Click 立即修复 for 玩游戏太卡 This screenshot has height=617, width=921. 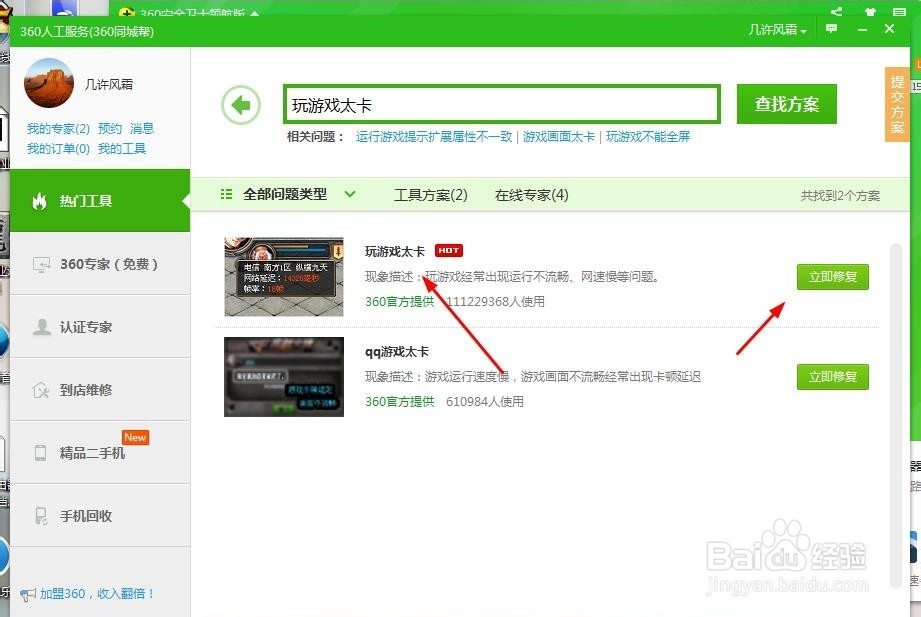tap(832, 278)
